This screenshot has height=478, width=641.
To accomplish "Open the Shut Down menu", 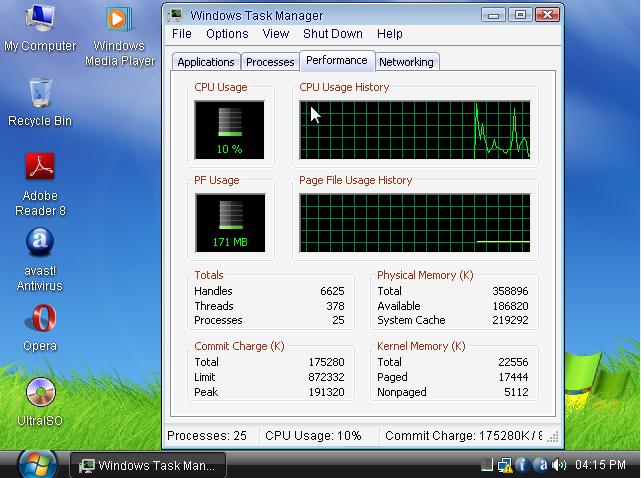I will click(332, 34).
